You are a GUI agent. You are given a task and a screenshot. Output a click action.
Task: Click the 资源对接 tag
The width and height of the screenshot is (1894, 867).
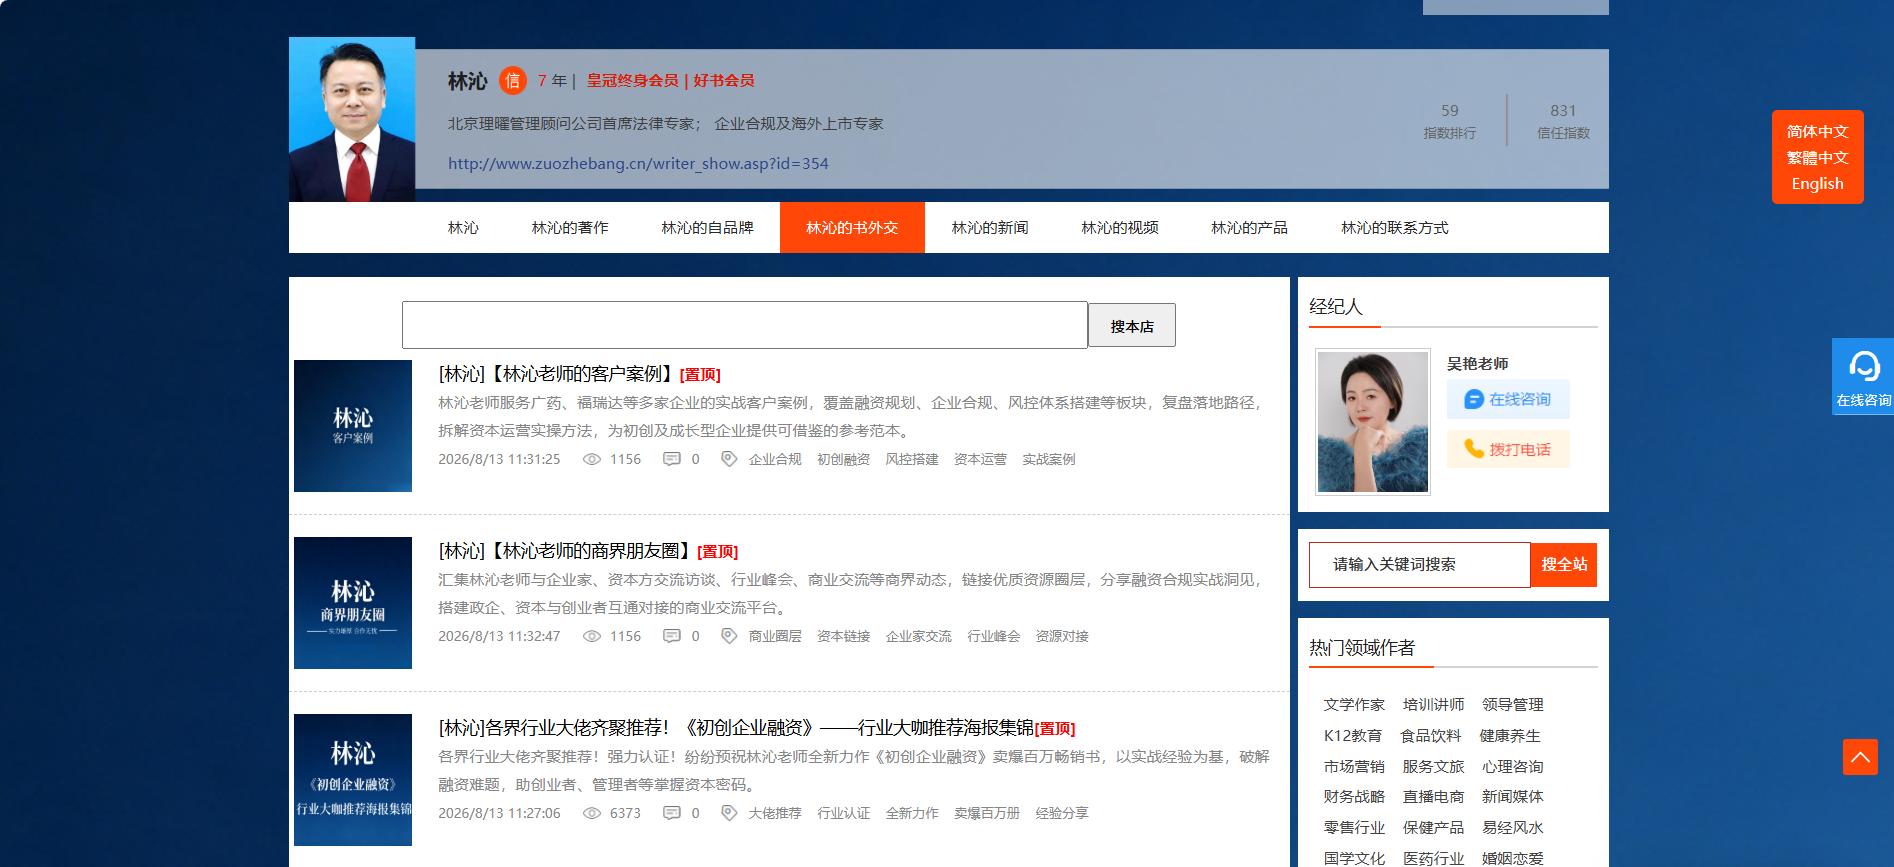pos(1062,636)
